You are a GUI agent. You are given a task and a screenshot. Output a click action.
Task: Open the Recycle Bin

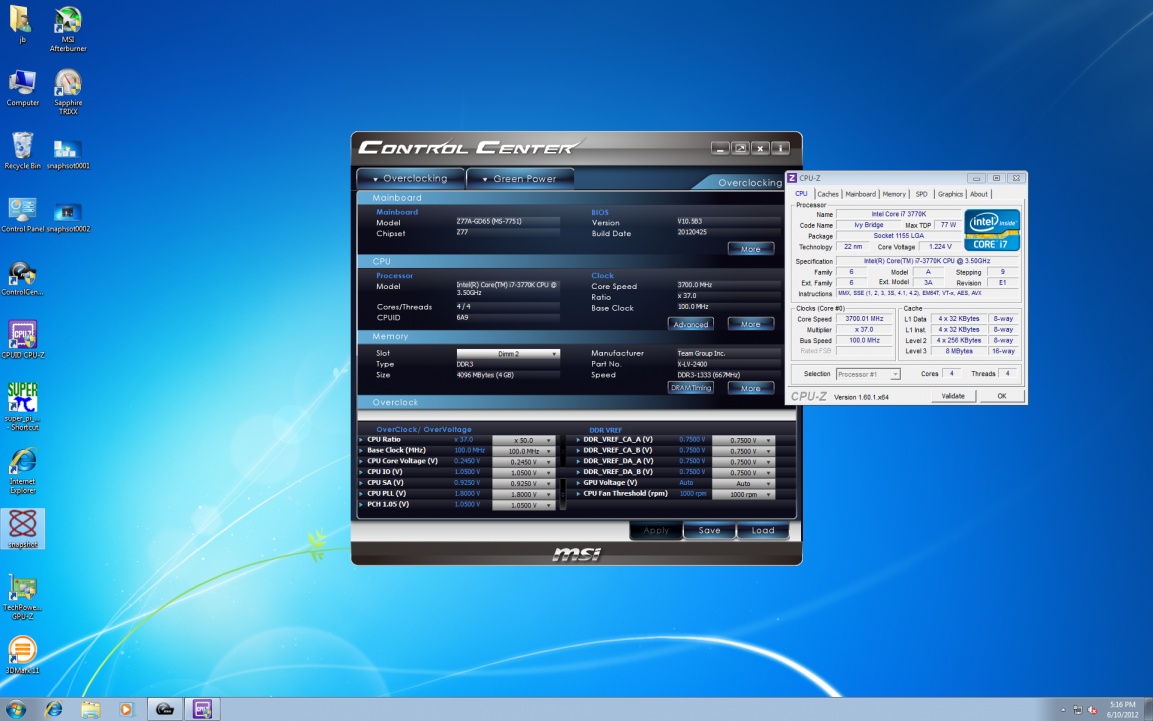(x=22, y=147)
